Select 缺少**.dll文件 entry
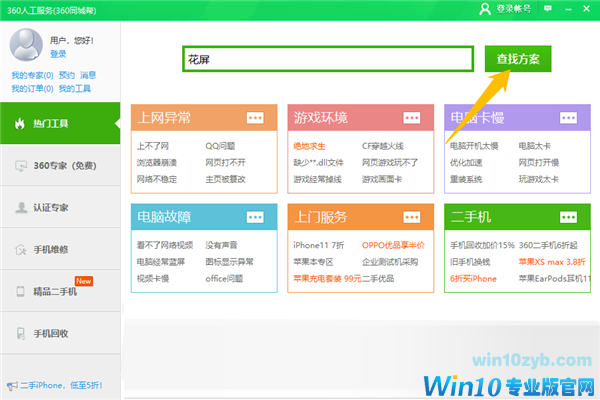The width and height of the screenshot is (600, 400). click(318, 163)
